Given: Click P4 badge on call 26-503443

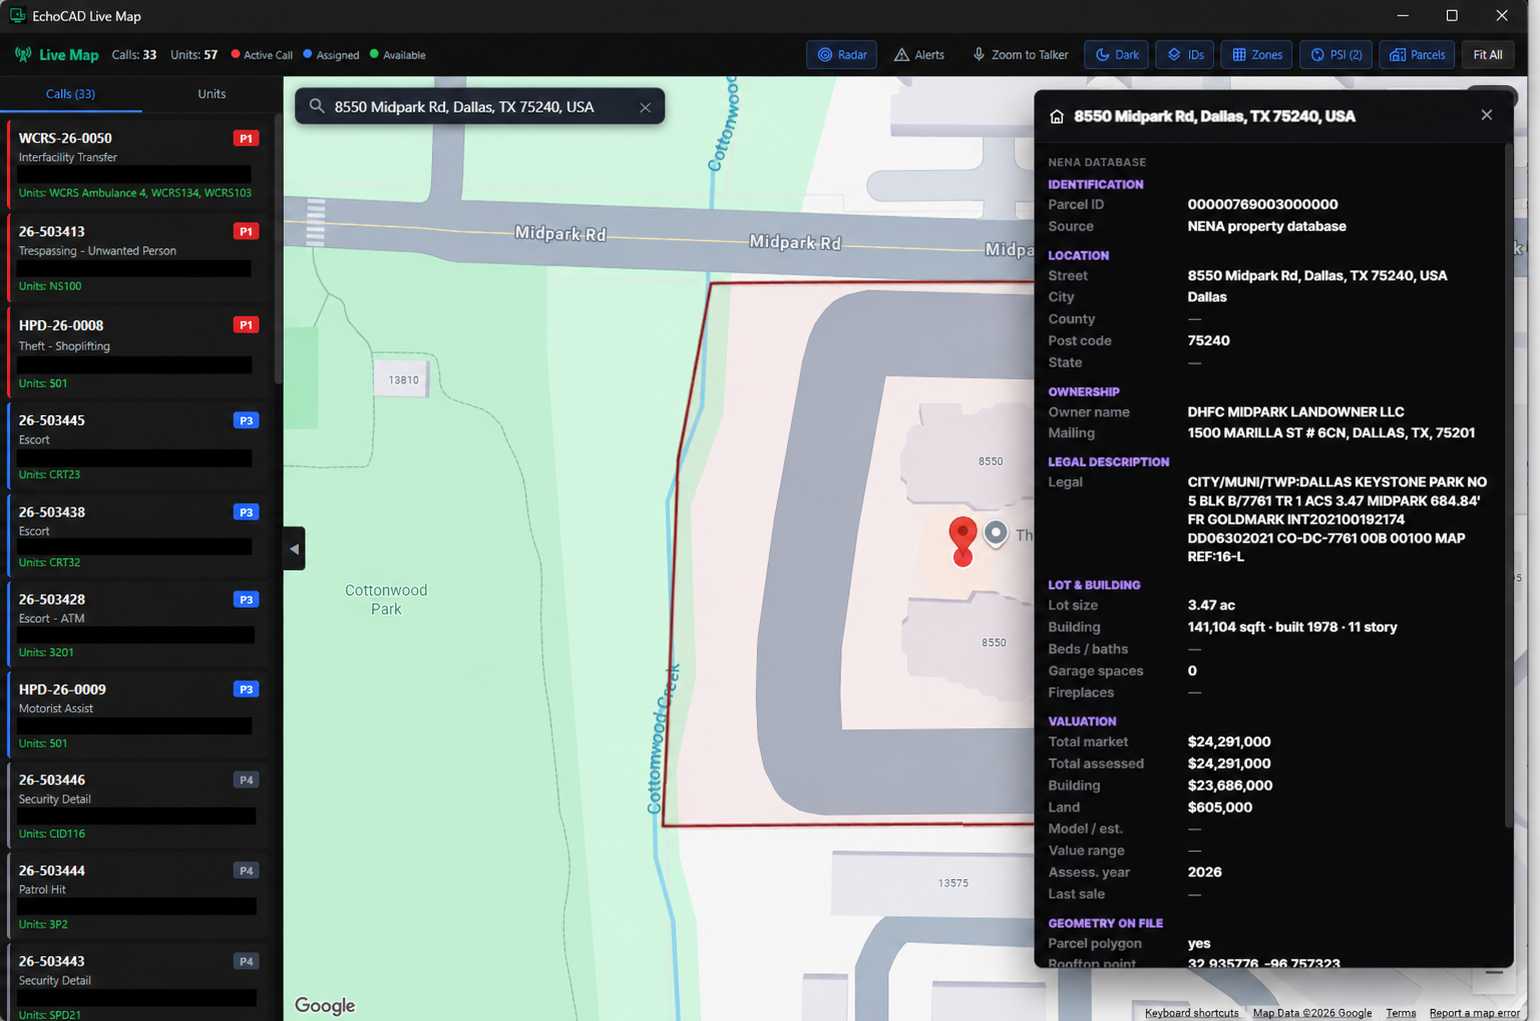Looking at the screenshot, I should [x=246, y=961].
